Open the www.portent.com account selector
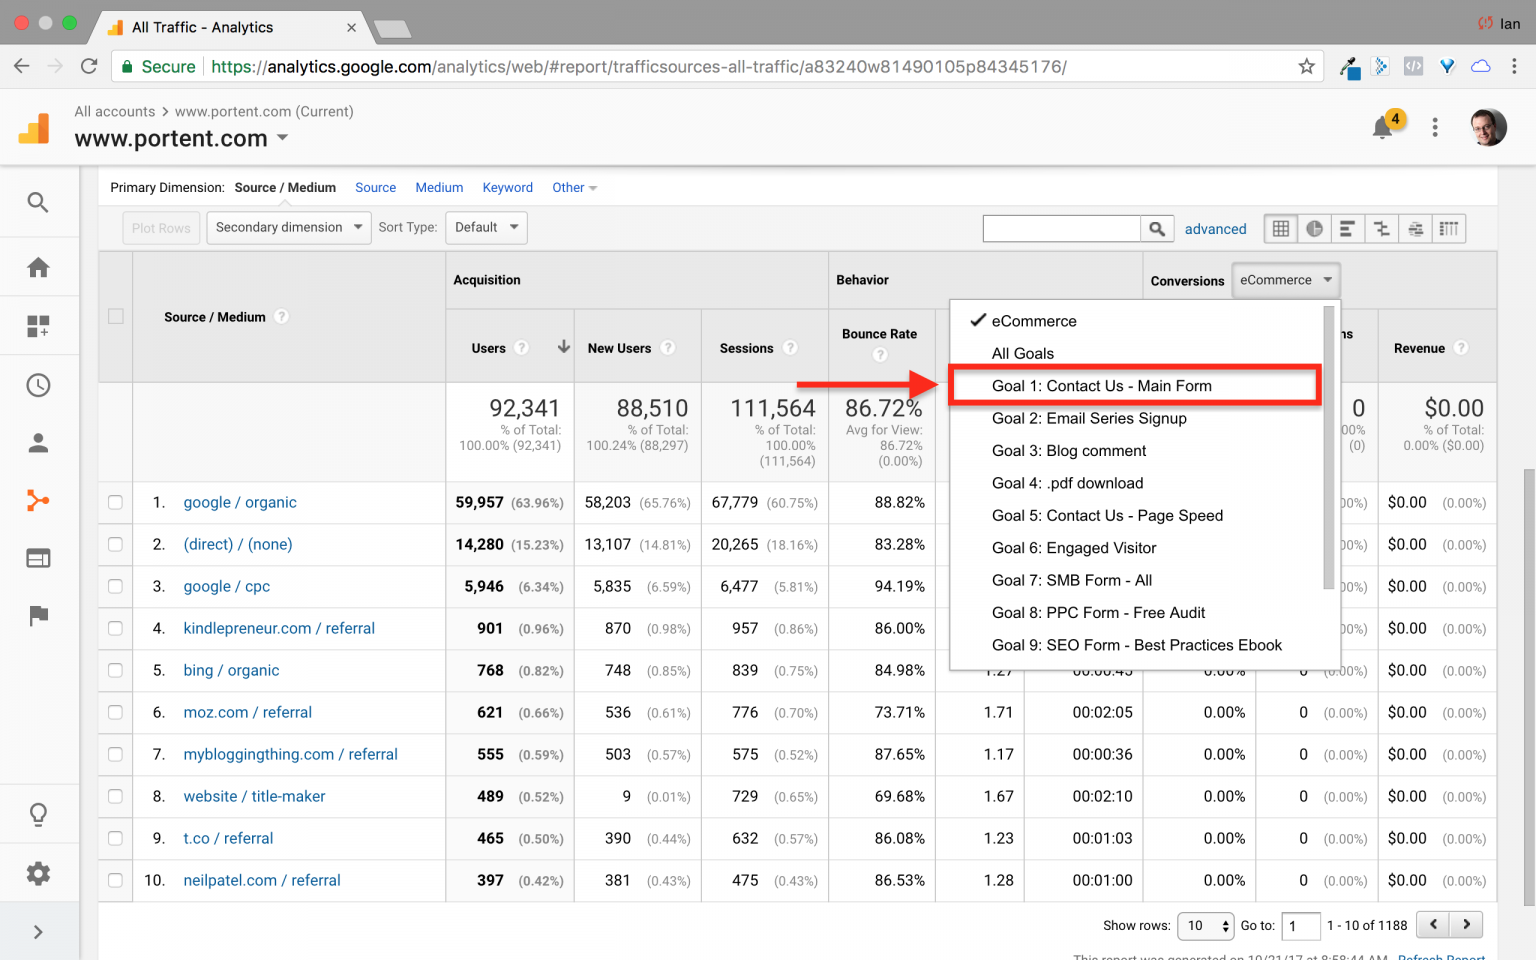The width and height of the screenshot is (1536, 960). point(181,138)
